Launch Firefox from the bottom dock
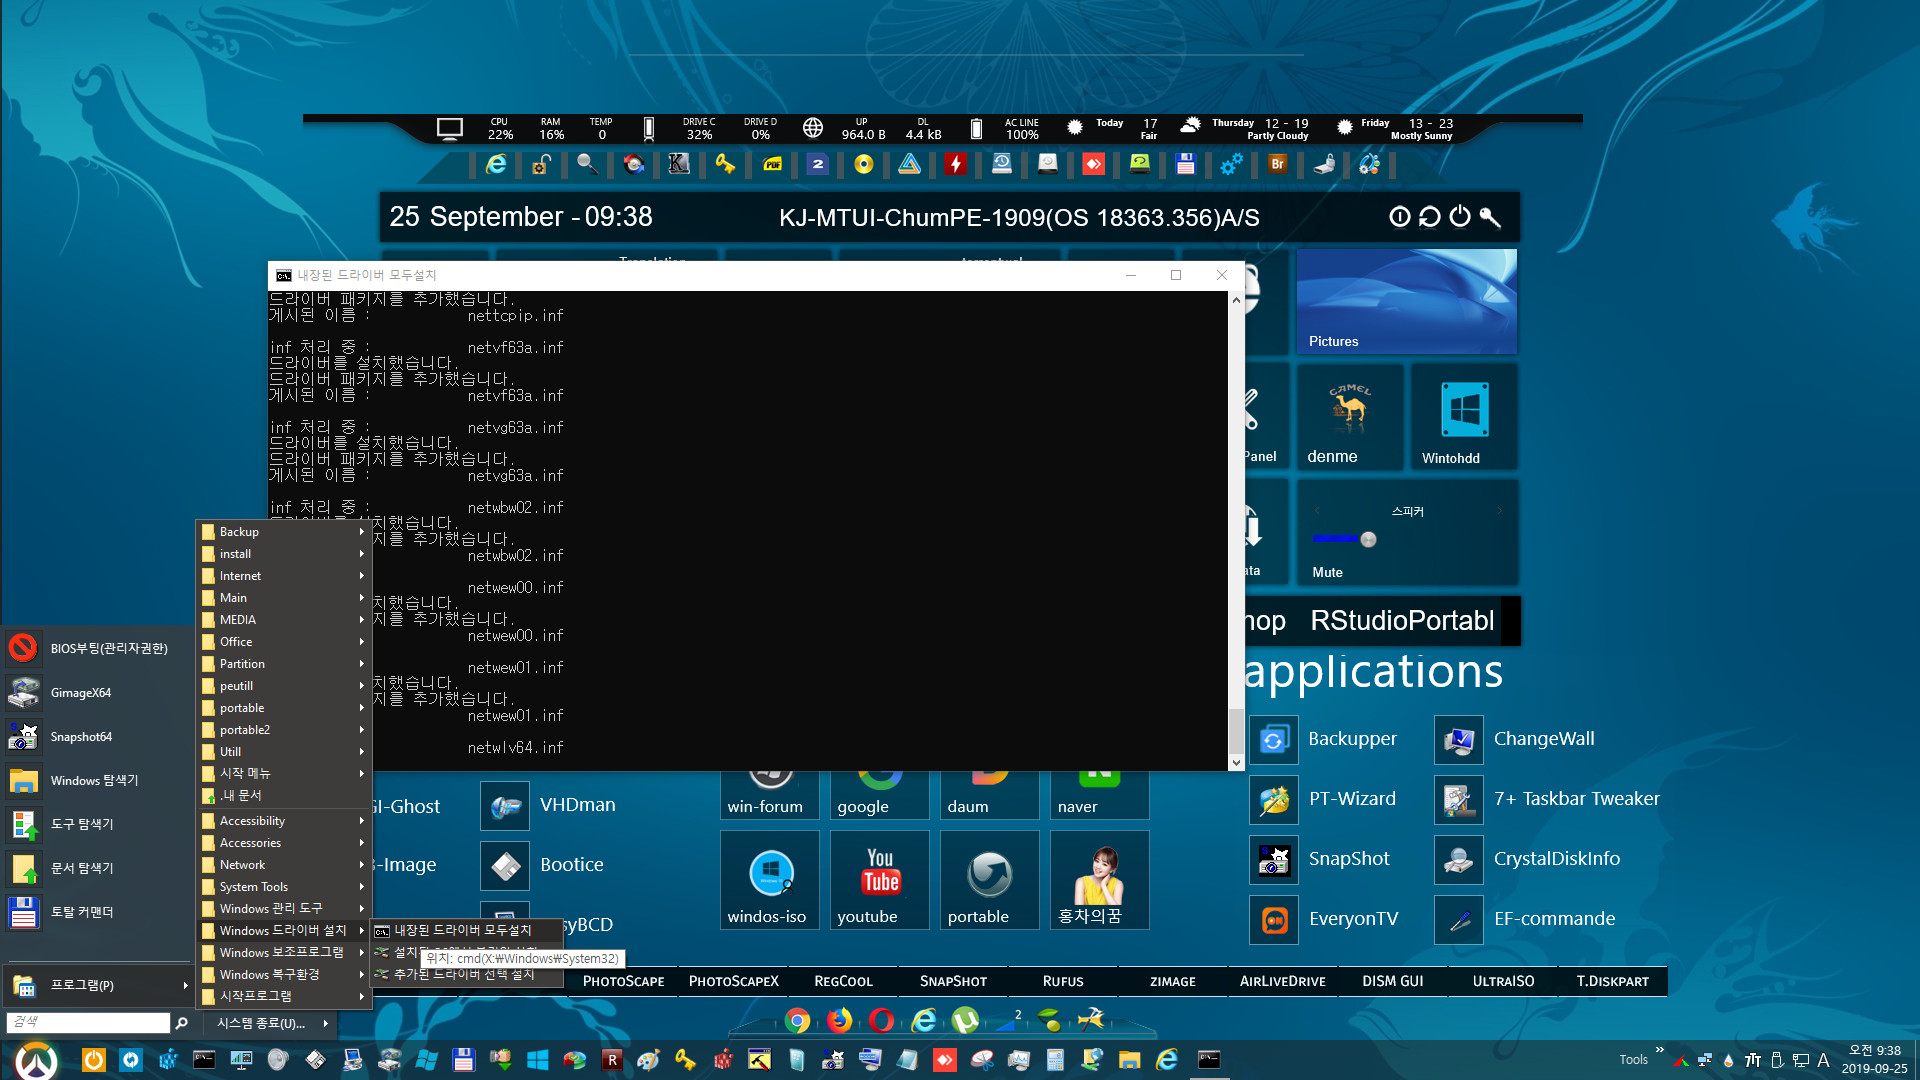 (840, 1020)
